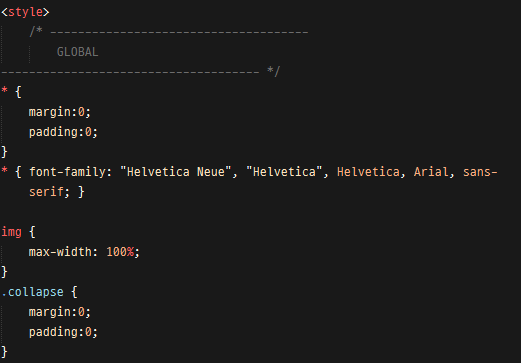Click the first margin:0 declaration

(60, 112)
